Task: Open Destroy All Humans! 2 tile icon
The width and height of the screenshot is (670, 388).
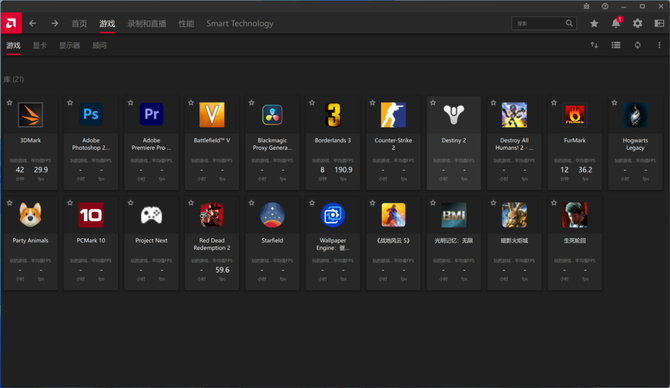Action: tap(514, 115)
